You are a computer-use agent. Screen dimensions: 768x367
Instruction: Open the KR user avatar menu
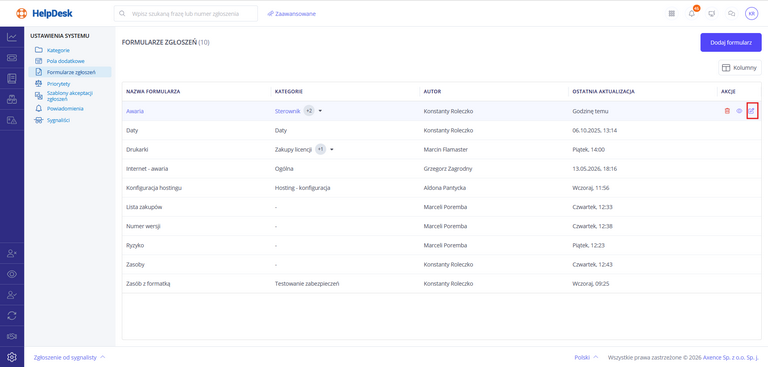[752, 14]
